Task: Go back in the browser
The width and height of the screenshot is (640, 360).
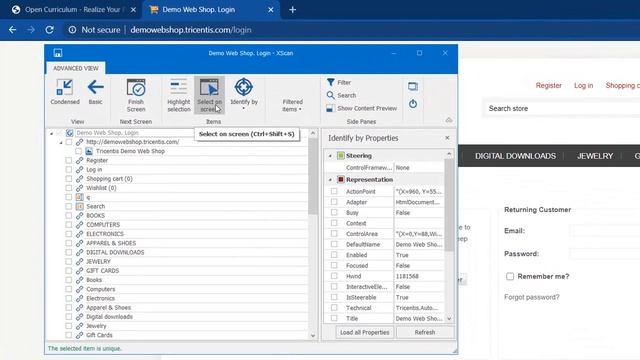Action: [13, 30]
